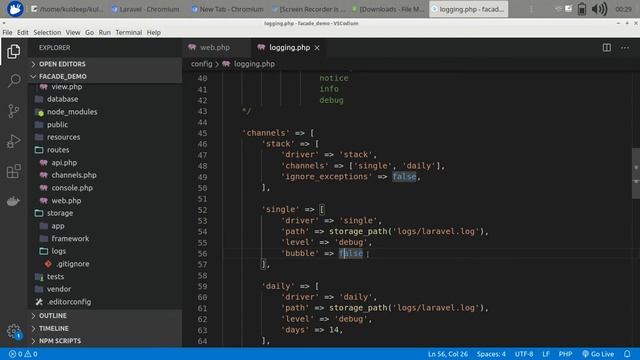This screenshot has height=360, width=640.
Task: Open the Selection menu
Action: coord(47,32)
